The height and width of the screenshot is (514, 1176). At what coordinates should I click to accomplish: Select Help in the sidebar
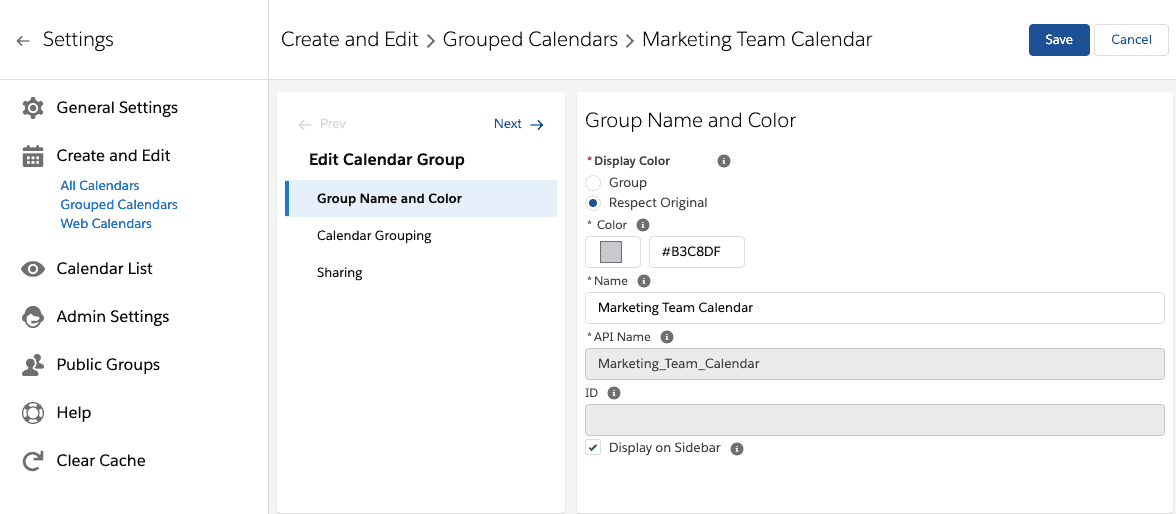coord(74,413)
